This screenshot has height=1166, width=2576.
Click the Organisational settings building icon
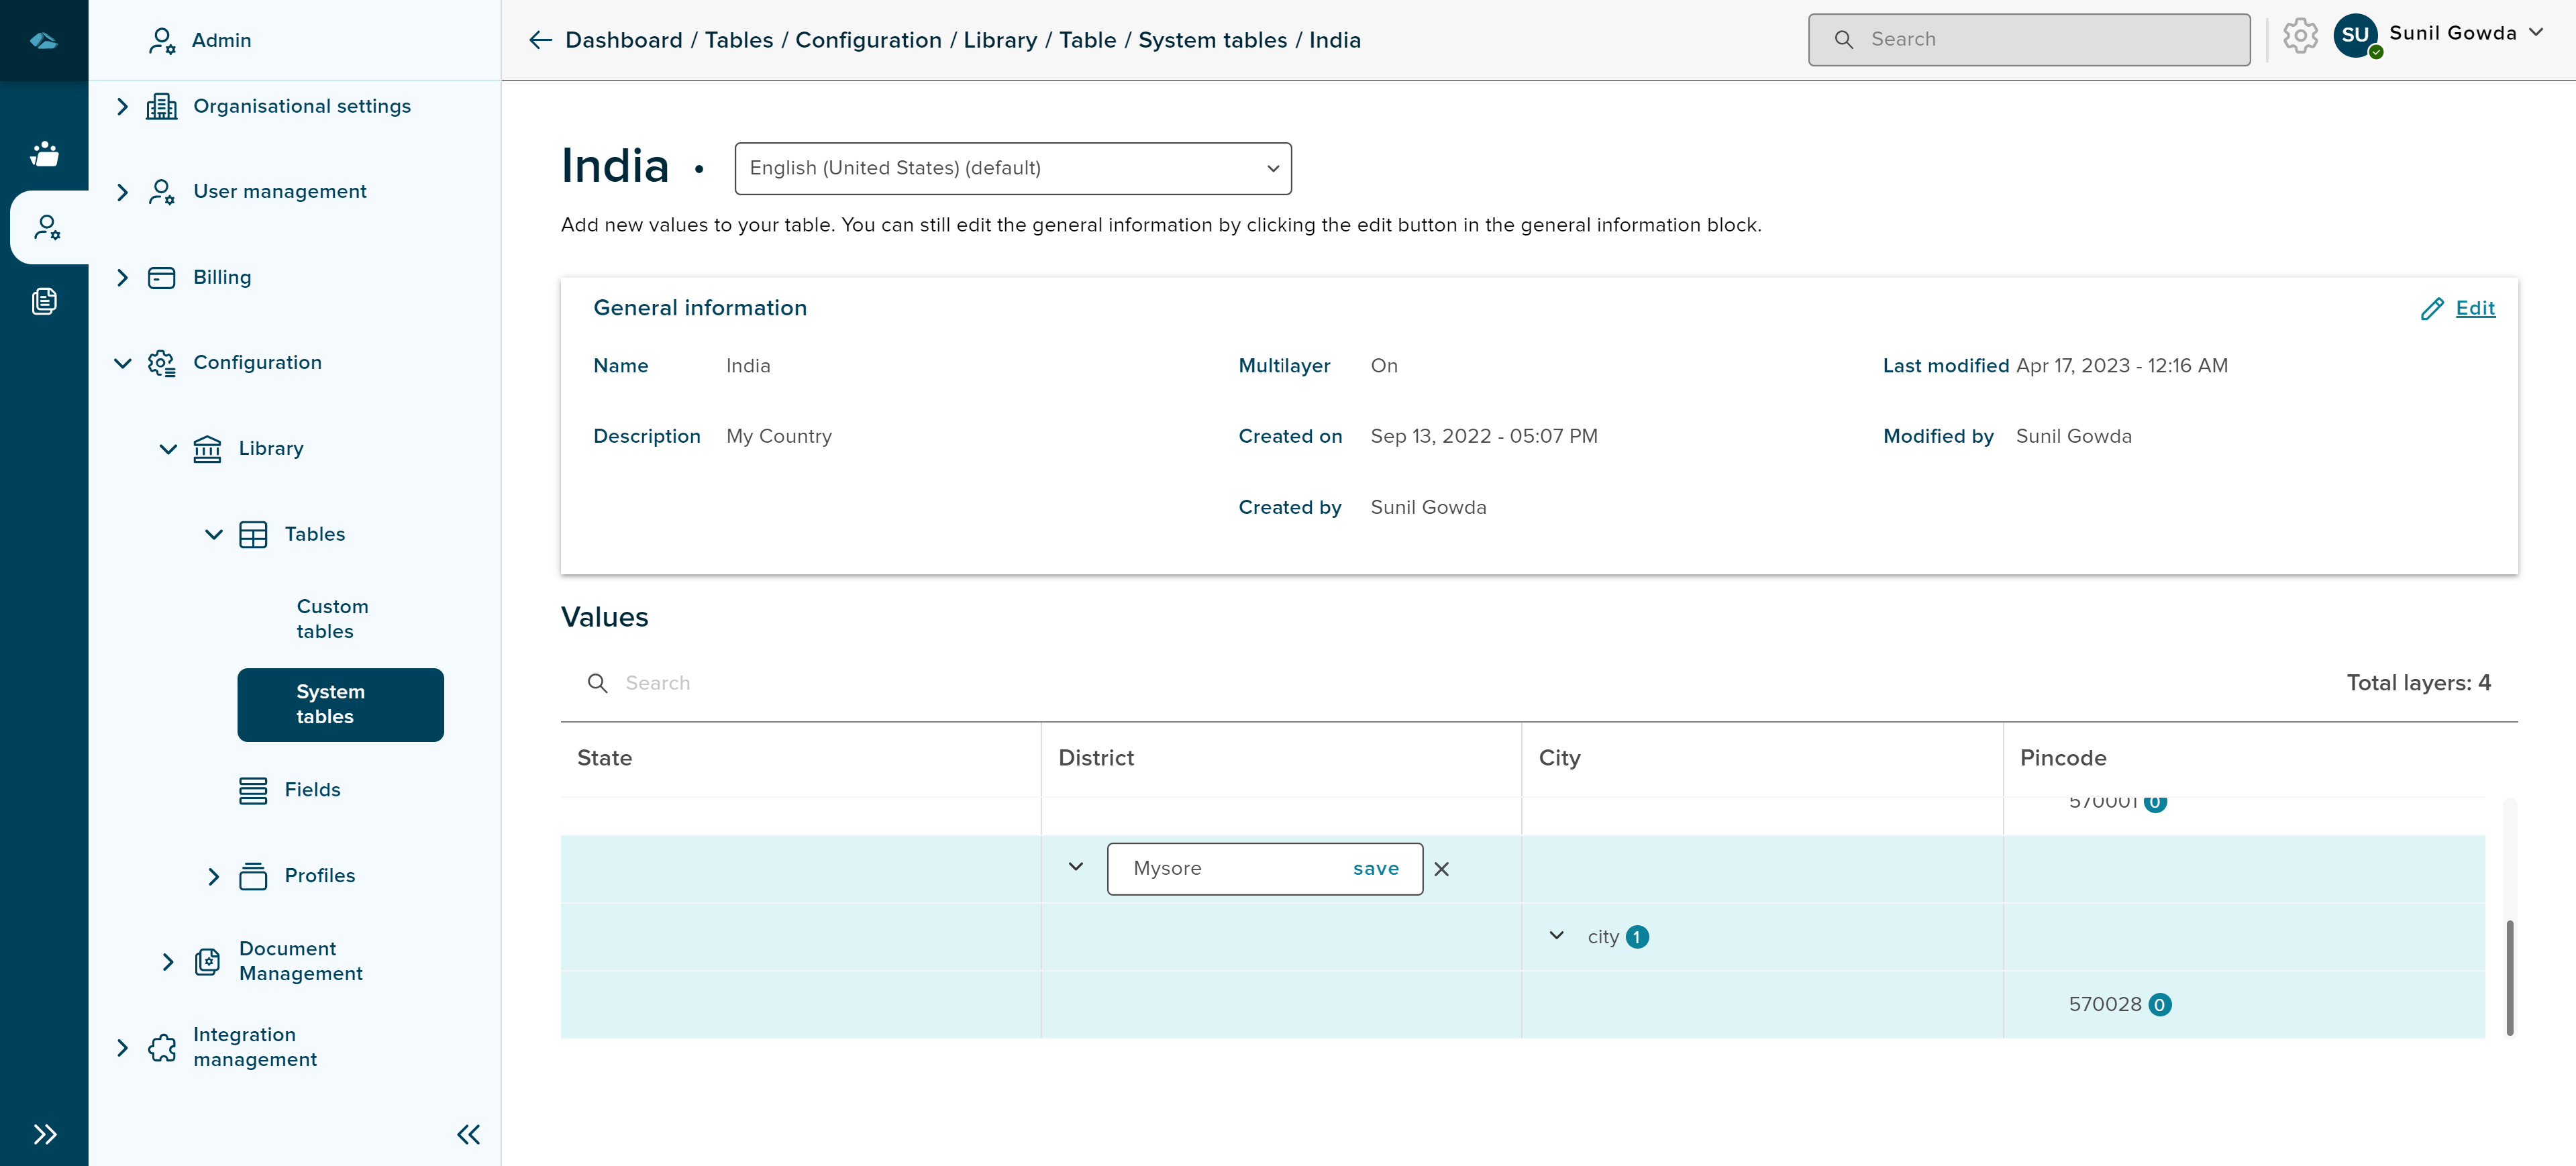click(161, 106)
